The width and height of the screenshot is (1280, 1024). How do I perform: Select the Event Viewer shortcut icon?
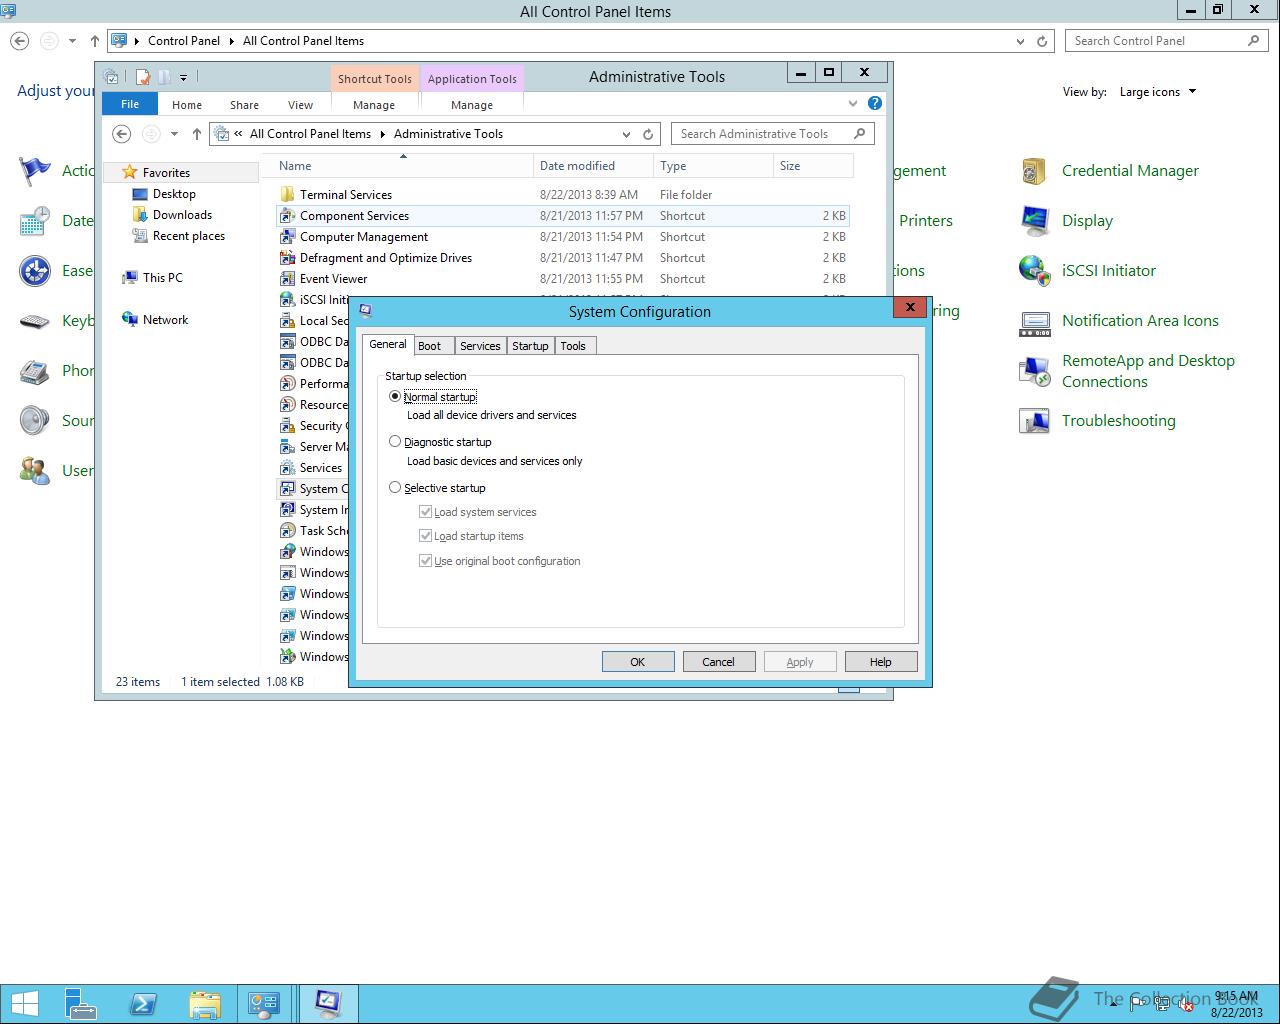[x=287, y=279]
